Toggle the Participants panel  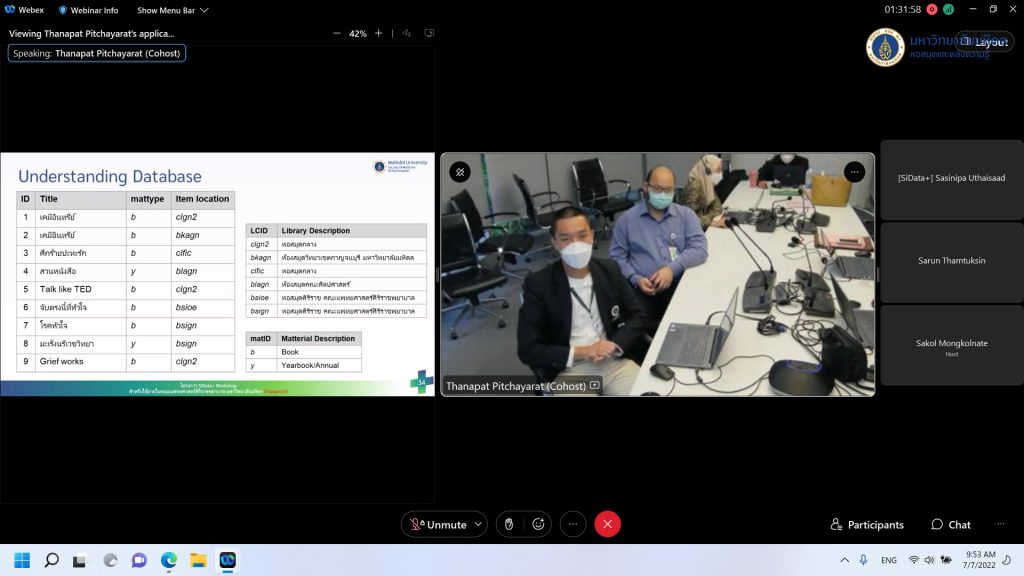tap(867, 524)
